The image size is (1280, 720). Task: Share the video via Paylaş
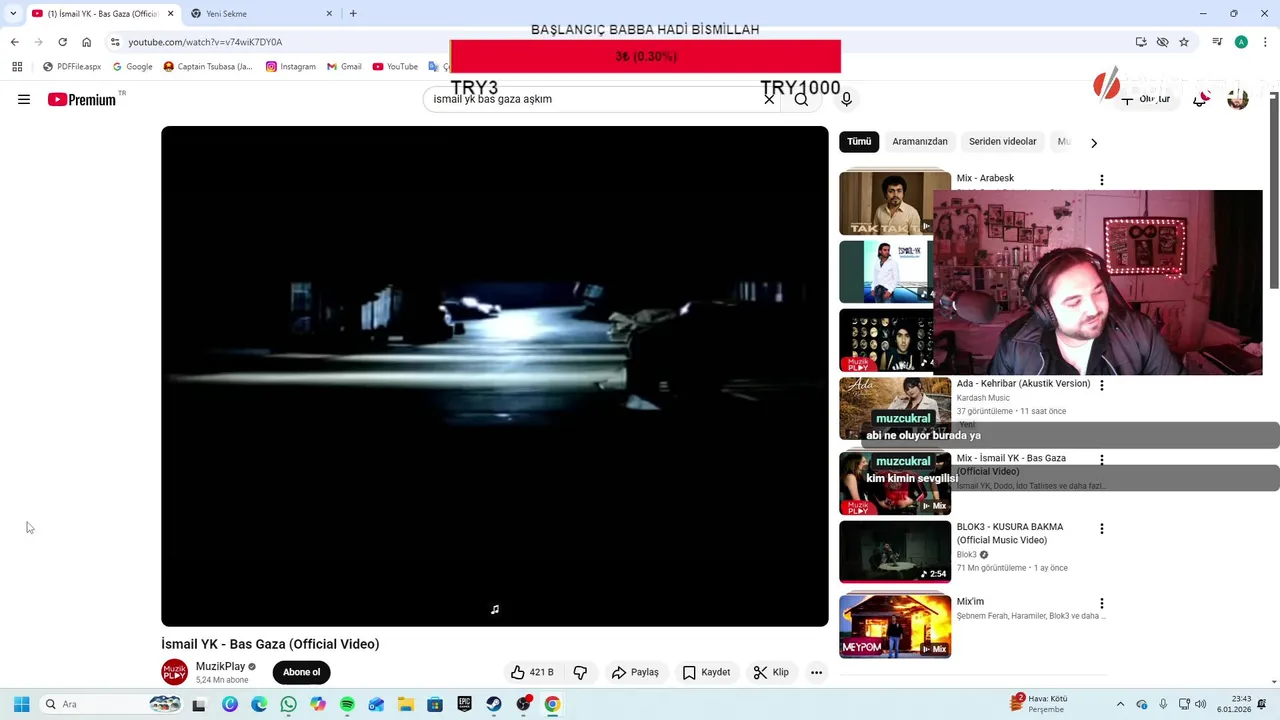point(635,672)
